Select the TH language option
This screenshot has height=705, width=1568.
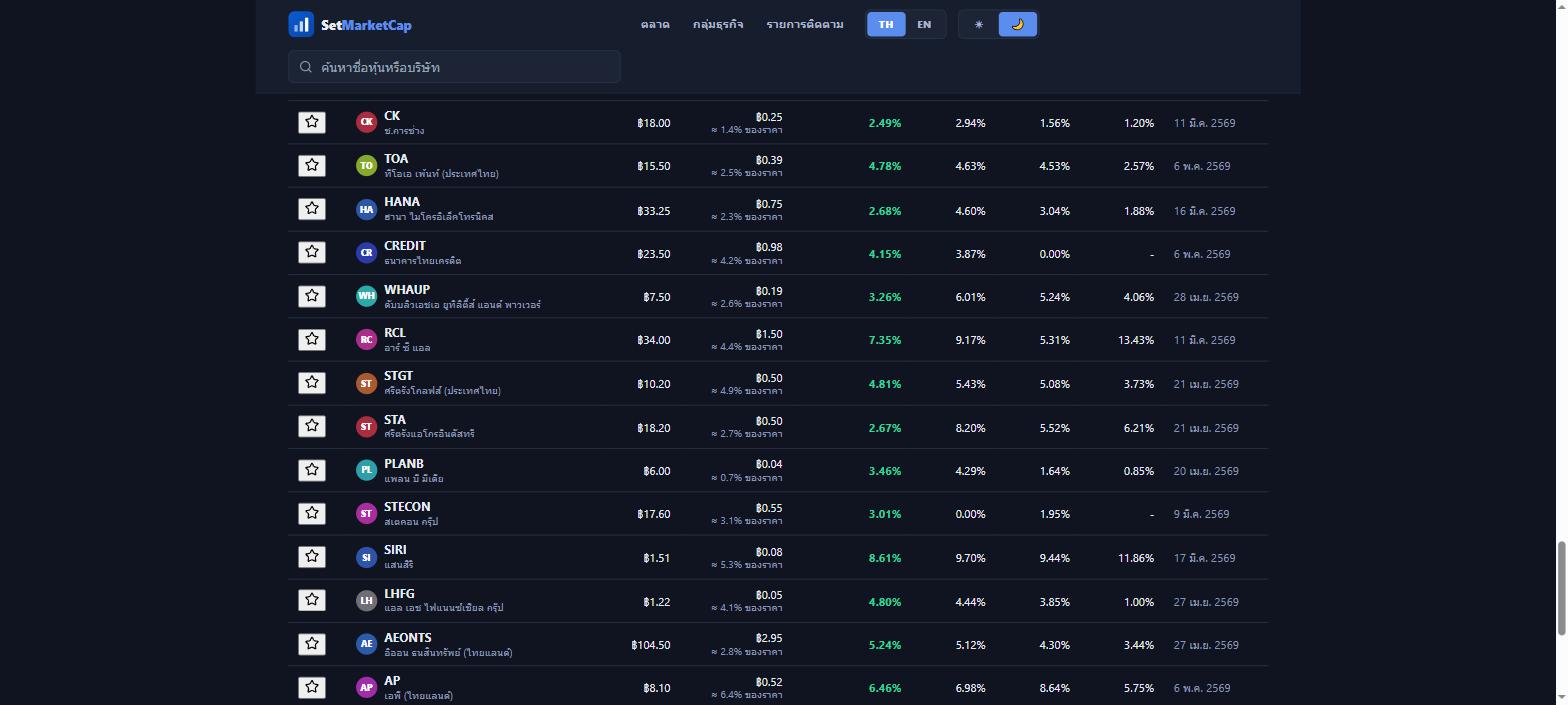[x=886, y=24]
